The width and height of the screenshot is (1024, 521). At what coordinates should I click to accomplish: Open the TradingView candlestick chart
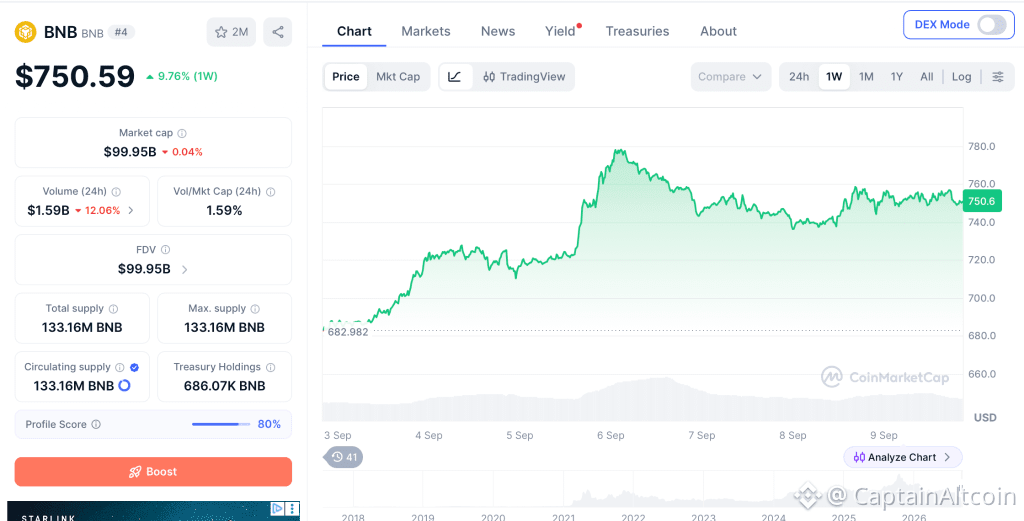pyautogui.click(x=524, y=76)
